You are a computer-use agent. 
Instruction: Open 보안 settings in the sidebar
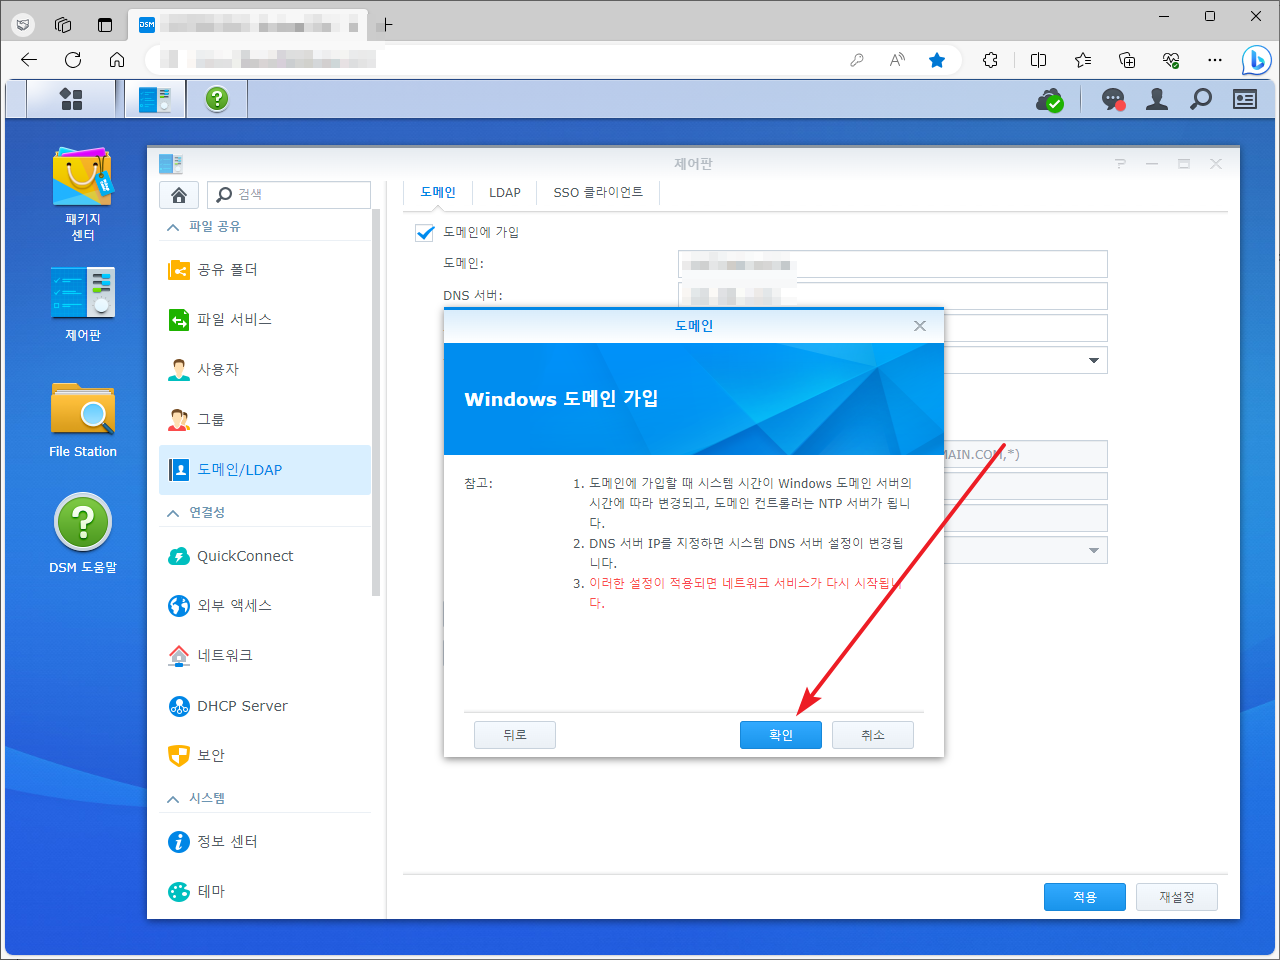click(264, 756)
